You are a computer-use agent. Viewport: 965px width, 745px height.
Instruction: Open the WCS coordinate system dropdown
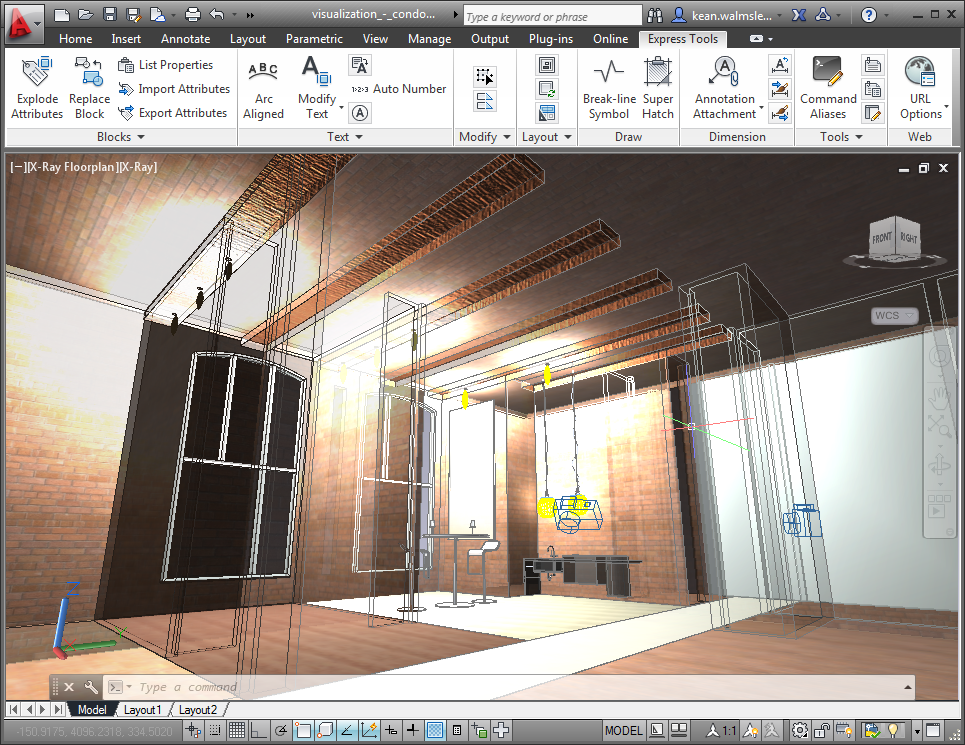tap(894, 316)
